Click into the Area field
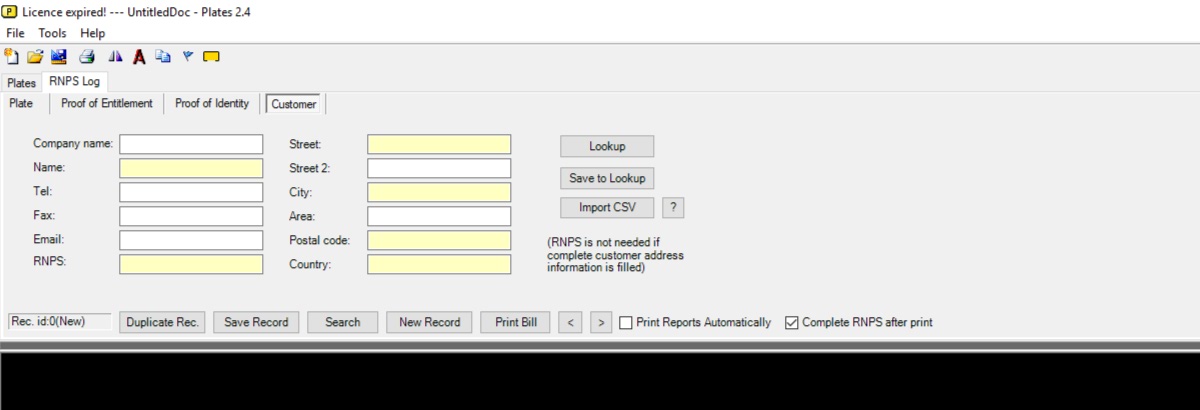The width and height of the screenshot is (1200, 410). click(x=439, y=216)
